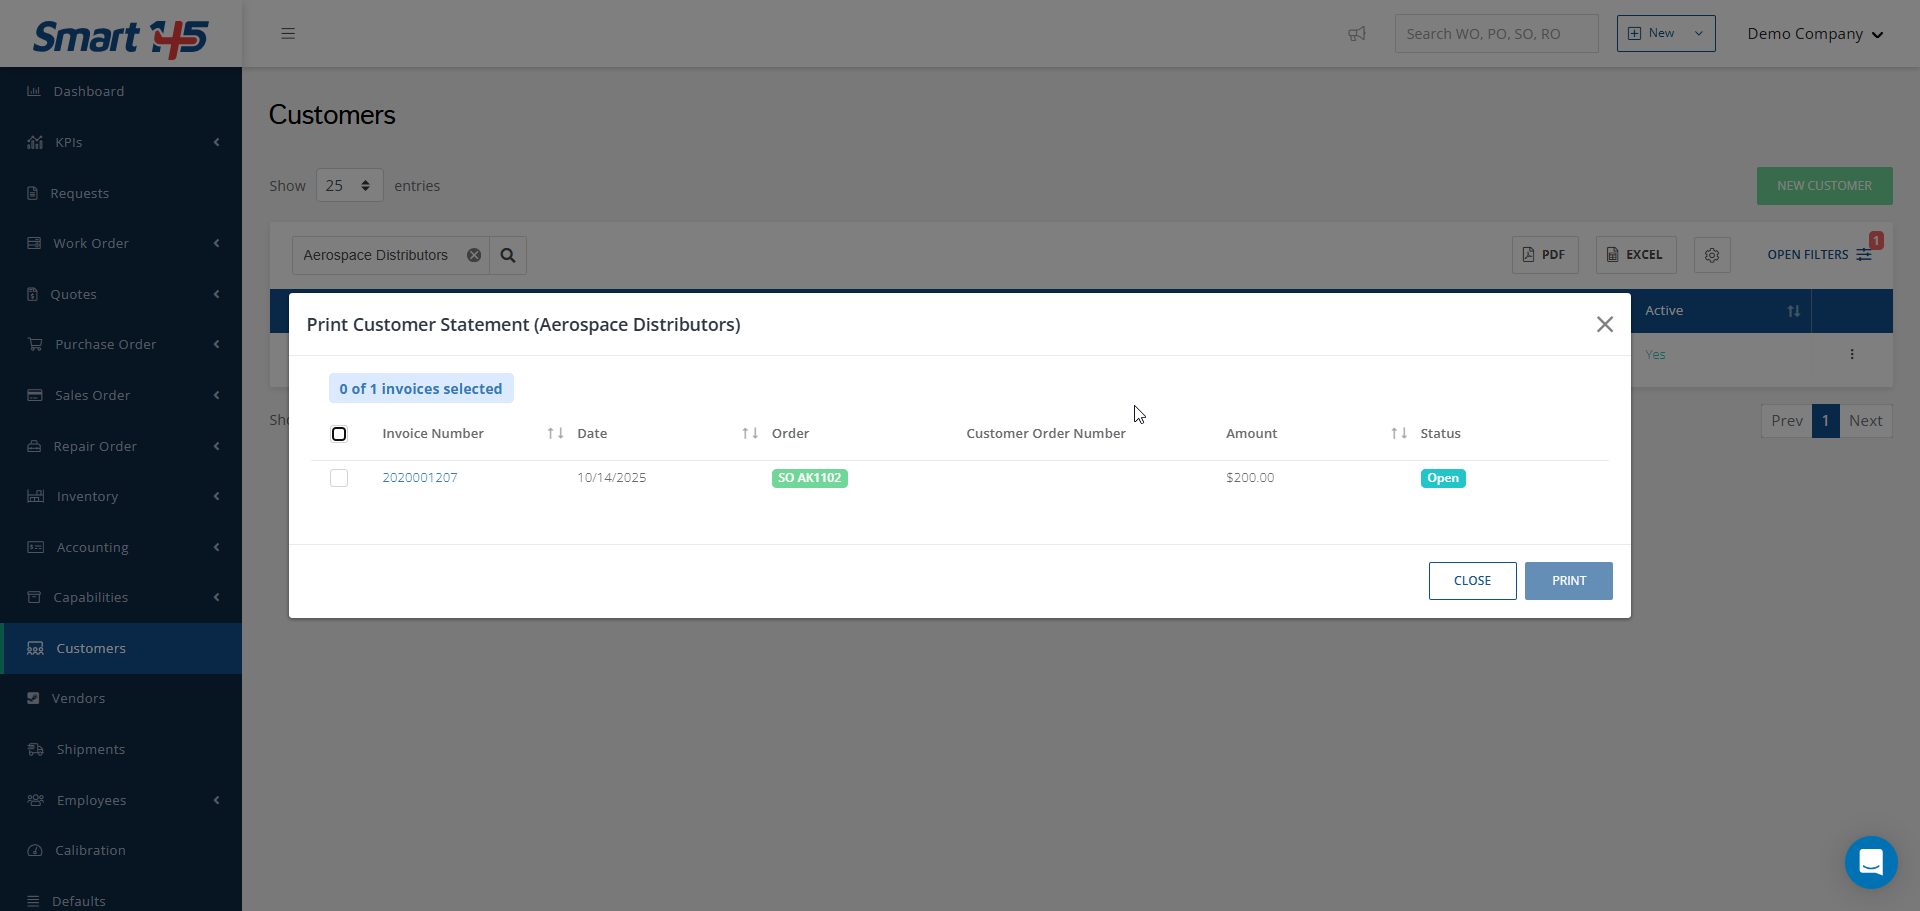The height and width of the screenshot is (911, 1920).
Task: Sort by Invoice Number column arrows
Action: (x=555, y=433)
